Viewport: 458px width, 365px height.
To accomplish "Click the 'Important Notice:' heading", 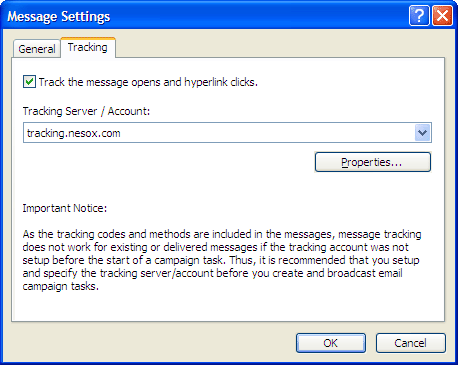I will [x=65, y=208].
